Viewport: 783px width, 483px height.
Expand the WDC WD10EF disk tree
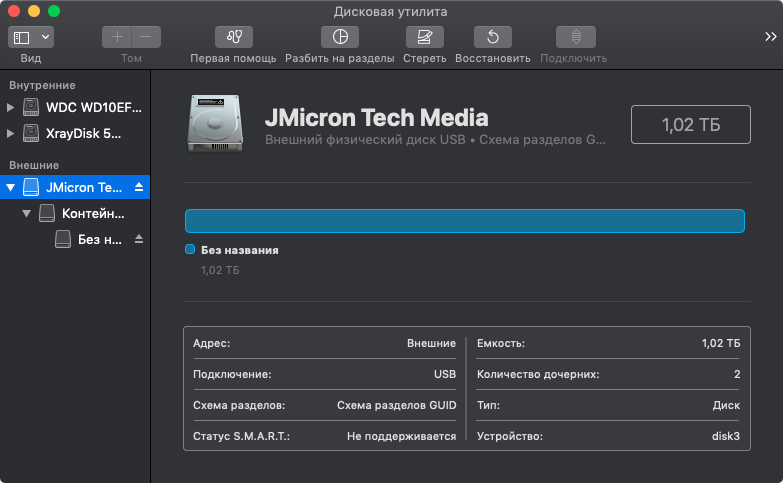click(11, 107)
